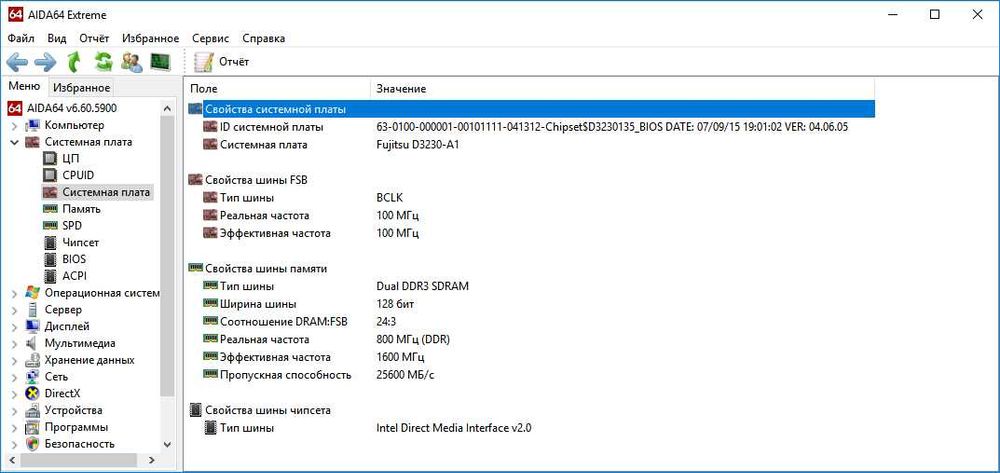Image resolution: width=1000 pixels, height=473 pixels.
Task: Switch to the Избранное sidebar tab
Action: [81, 88]
